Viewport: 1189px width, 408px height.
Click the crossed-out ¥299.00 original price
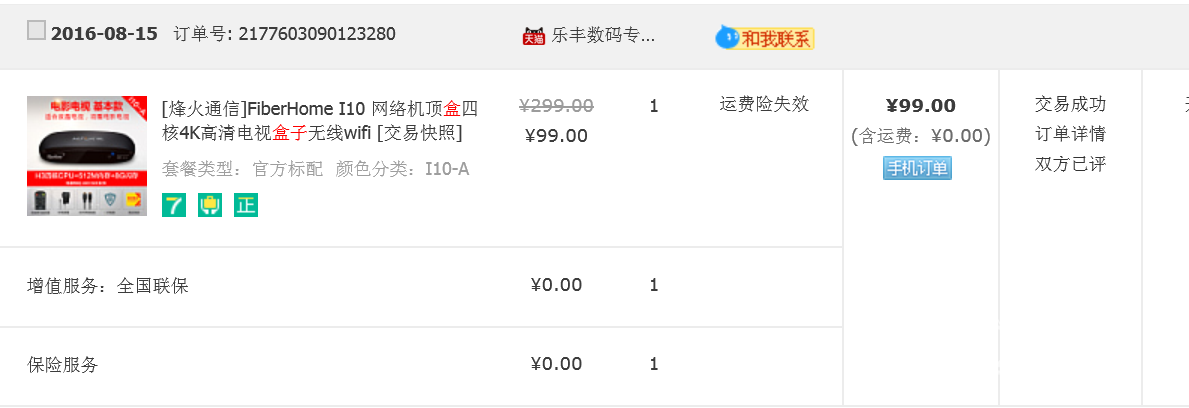556,105
